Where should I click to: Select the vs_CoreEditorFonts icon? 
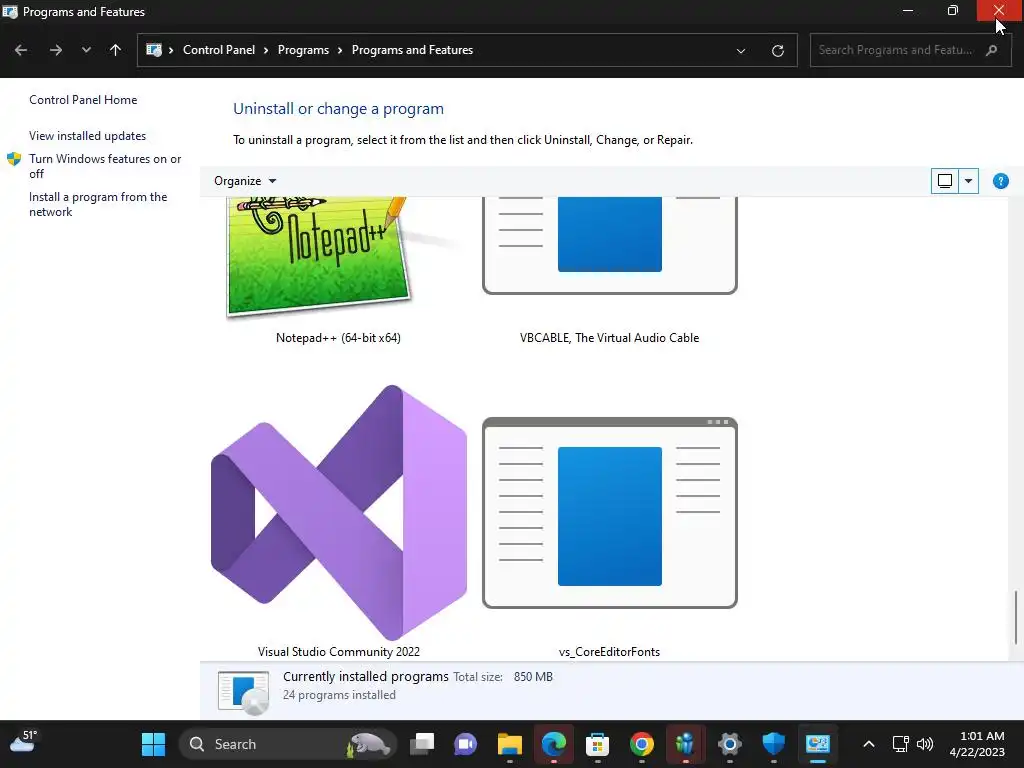pyautogui.click(x=609, y=513)
